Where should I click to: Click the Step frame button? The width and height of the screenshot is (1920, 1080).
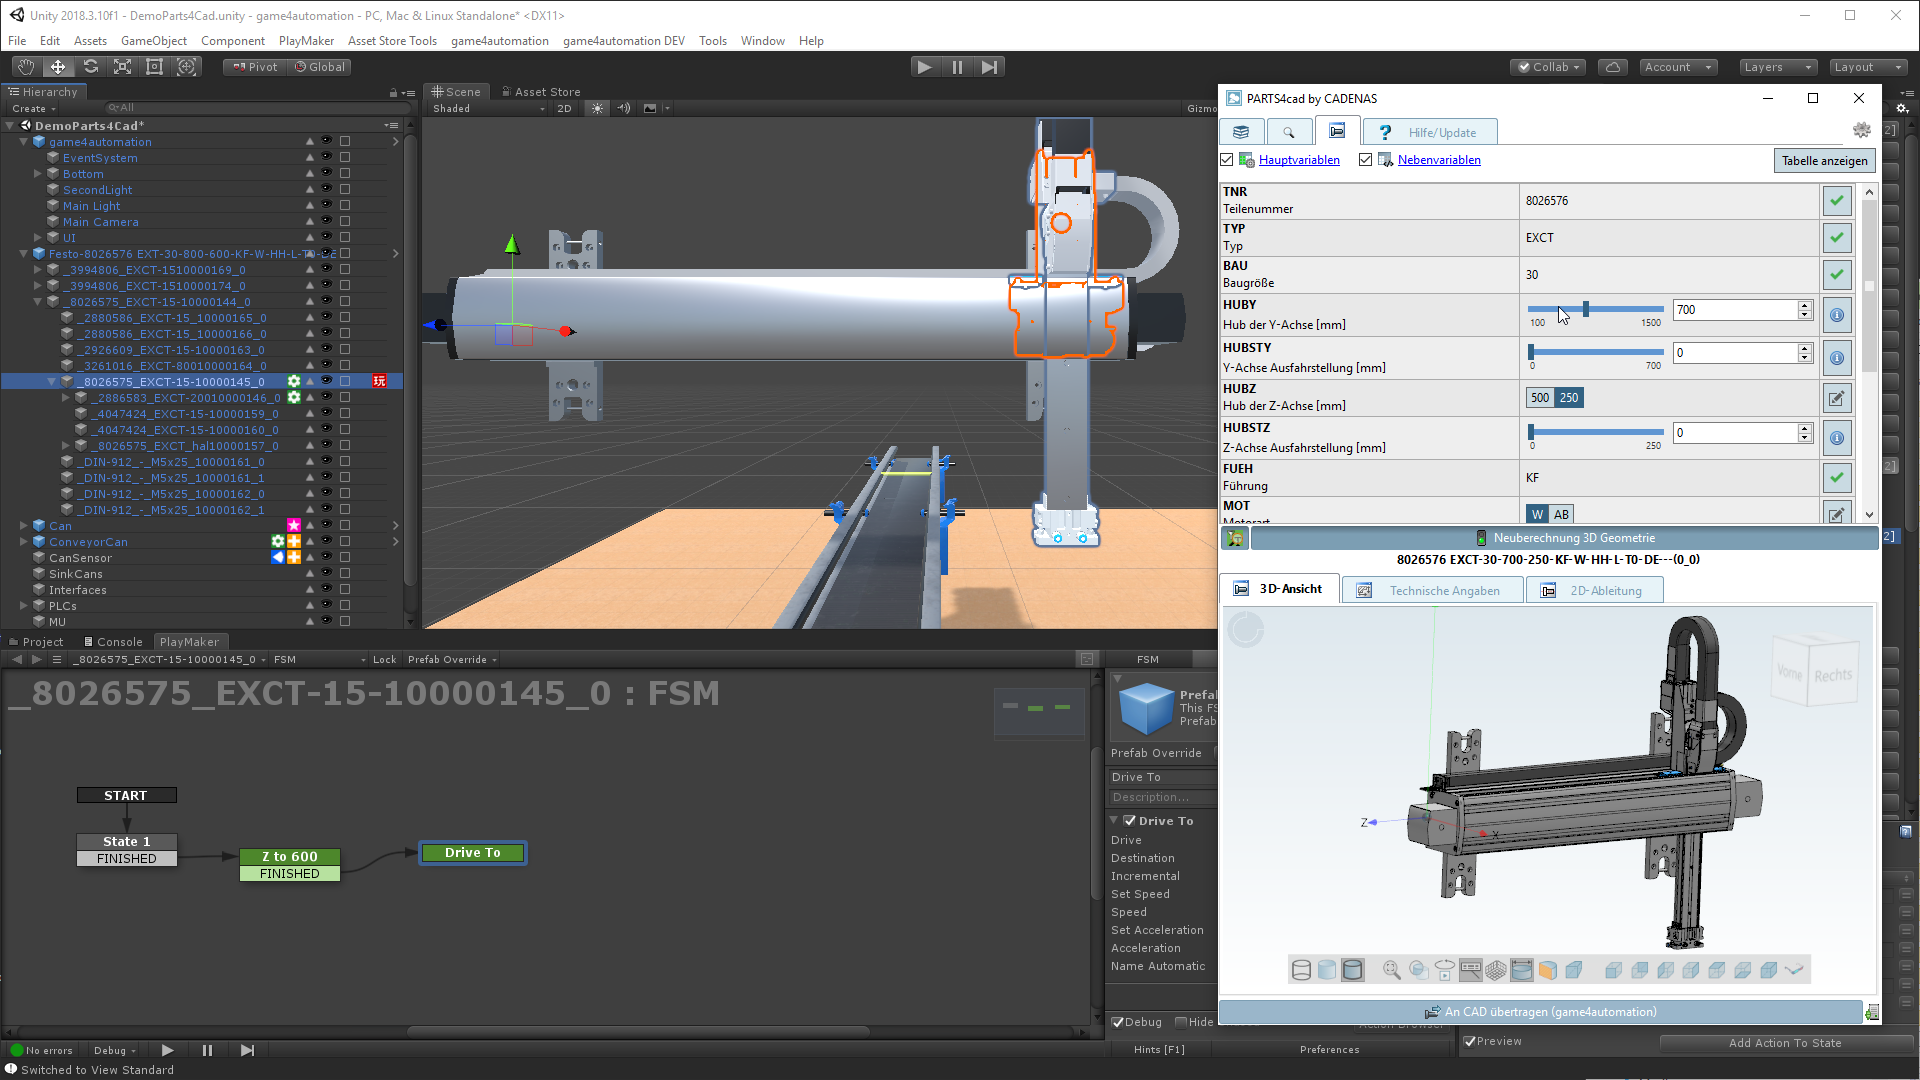(x=989, y=67)
